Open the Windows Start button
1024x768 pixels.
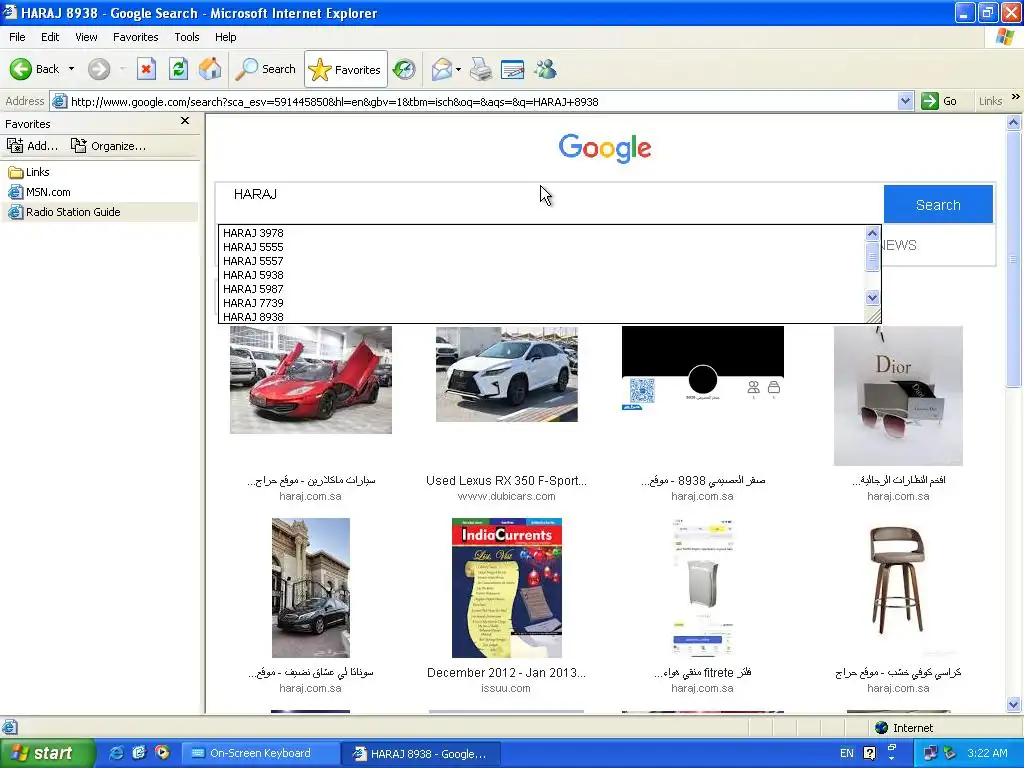point(46,753)
